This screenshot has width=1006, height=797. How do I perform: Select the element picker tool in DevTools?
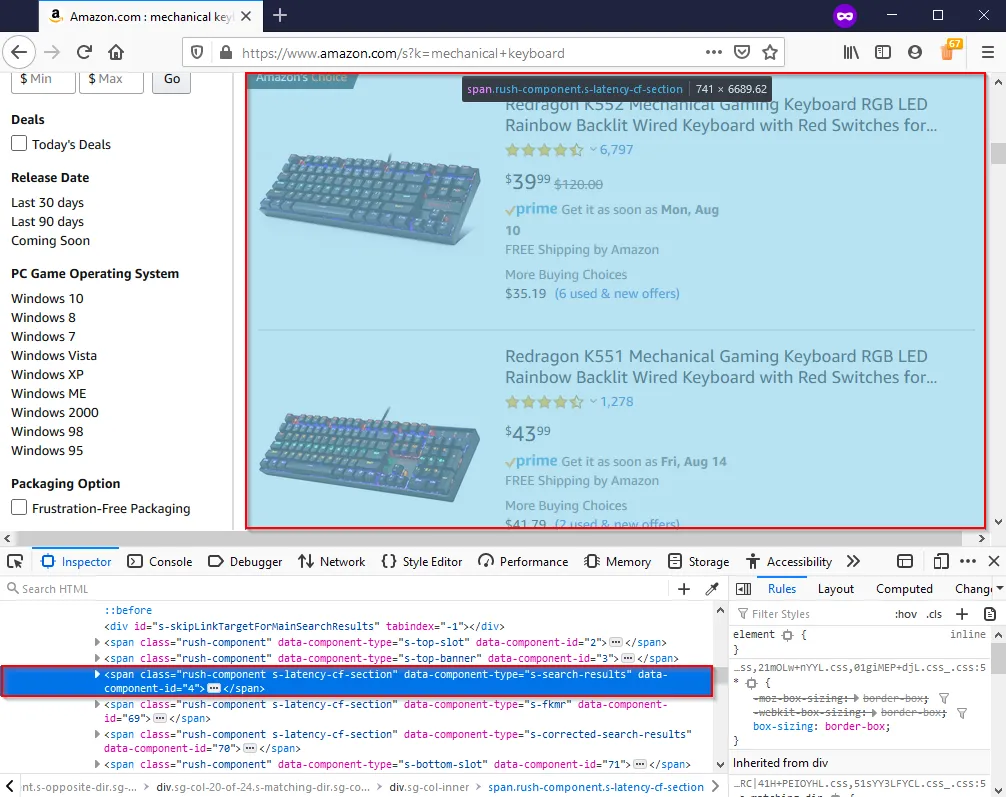point(15,561)
